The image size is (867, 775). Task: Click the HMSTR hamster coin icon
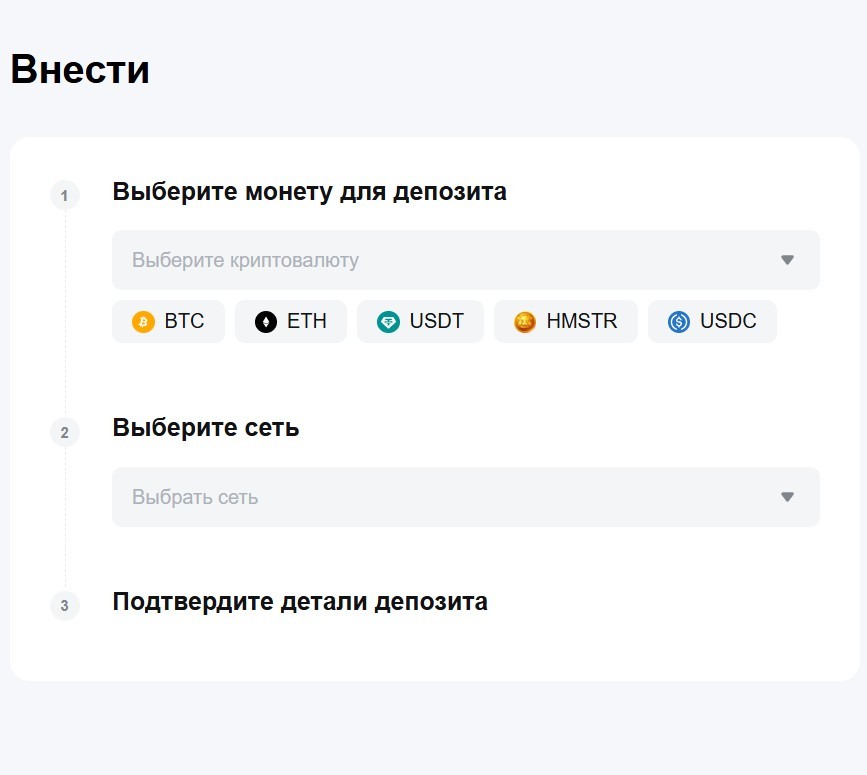pos(522,321)
